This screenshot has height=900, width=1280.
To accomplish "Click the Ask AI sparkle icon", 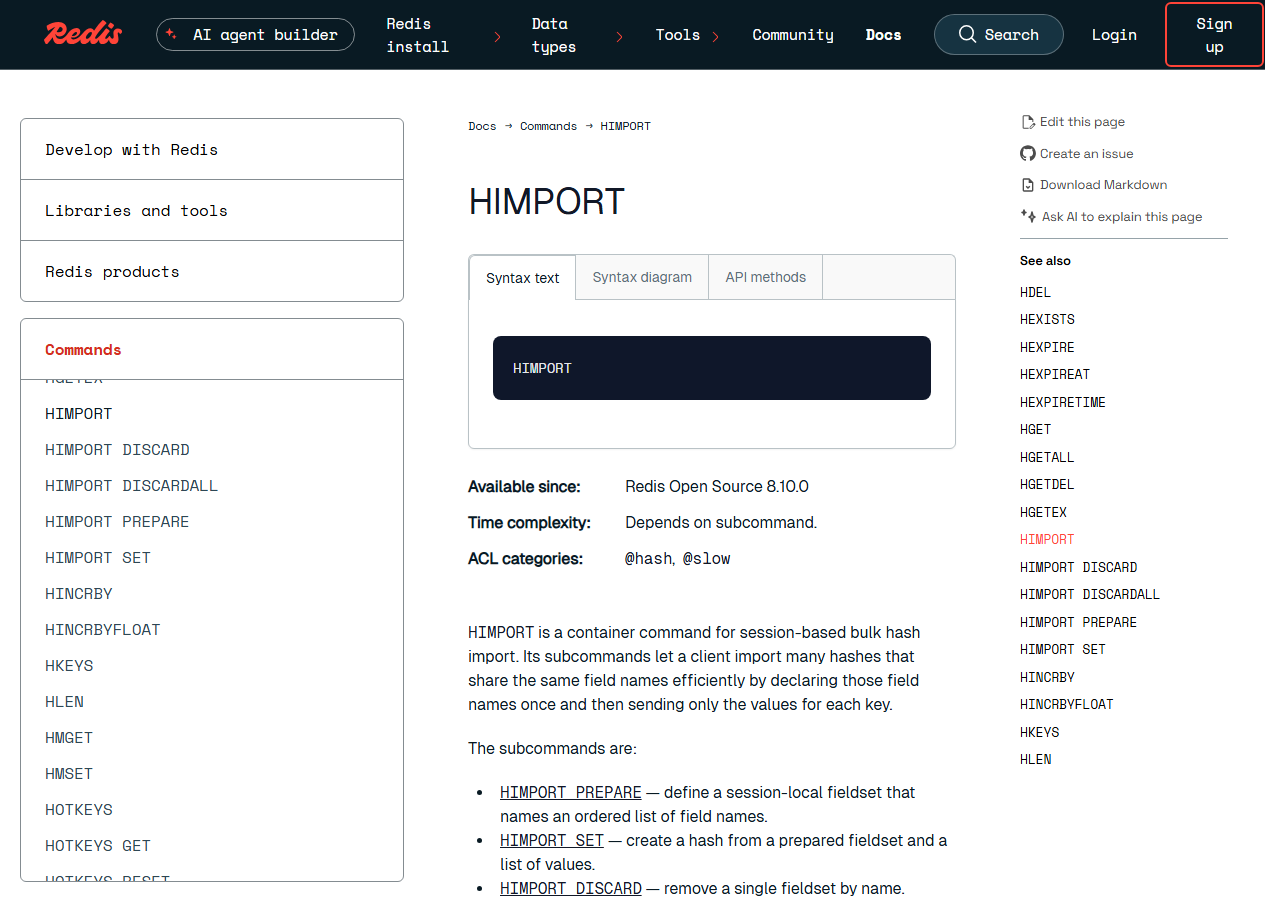I will point(1028,216).
